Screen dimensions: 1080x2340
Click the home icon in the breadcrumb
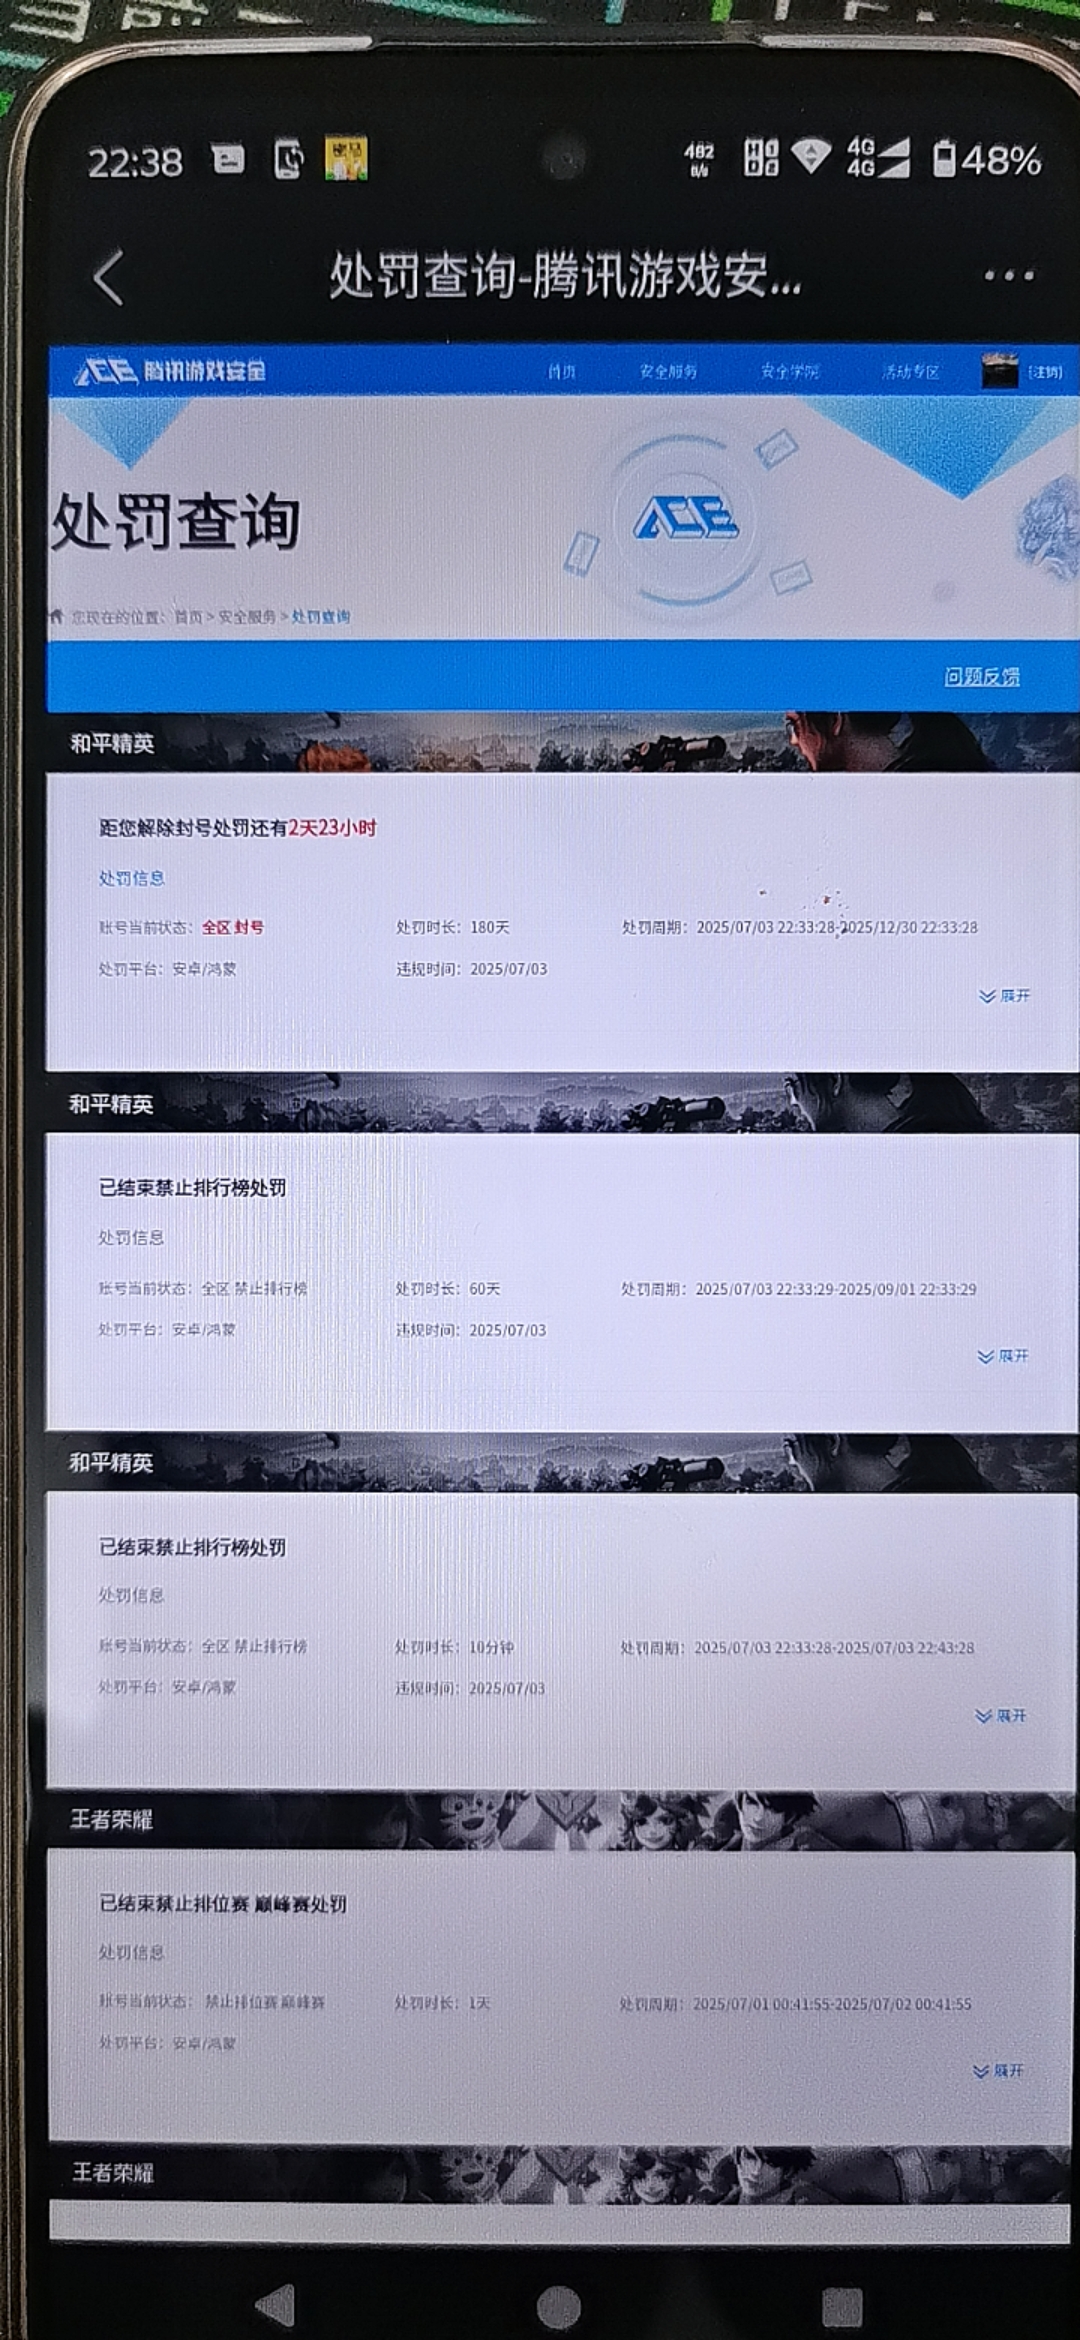(56, 616)
